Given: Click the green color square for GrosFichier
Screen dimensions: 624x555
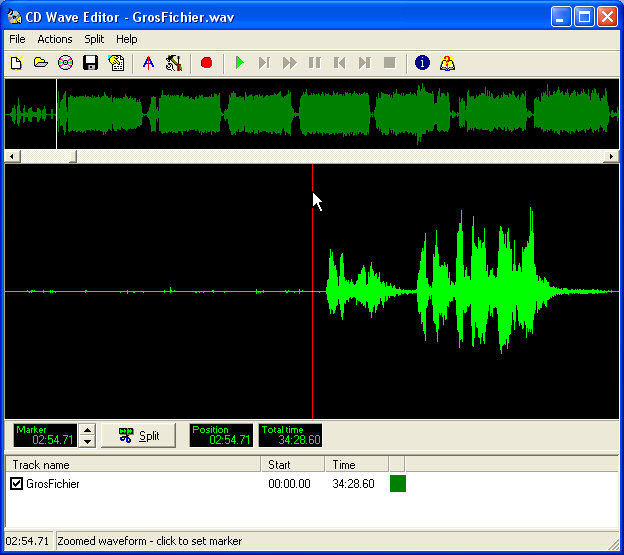Looking at the screenshot, I should click(397, 484).
